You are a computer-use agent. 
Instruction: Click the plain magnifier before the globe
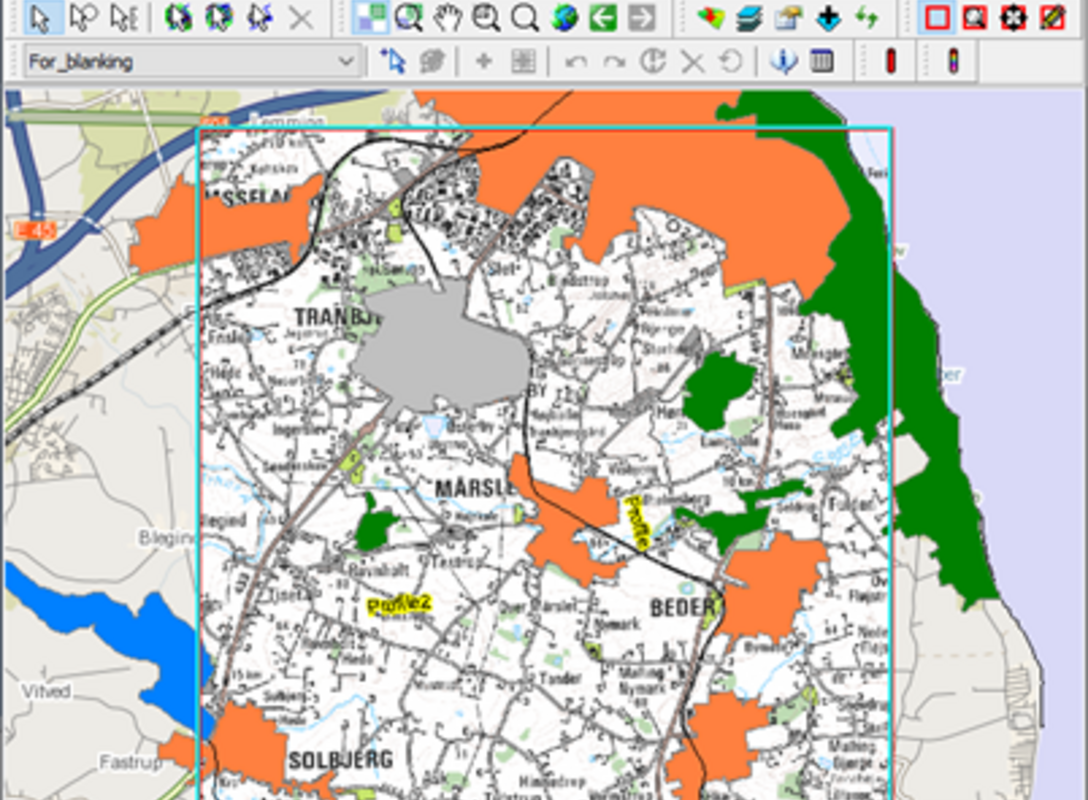pyautogui.click(x=525, y=17)
